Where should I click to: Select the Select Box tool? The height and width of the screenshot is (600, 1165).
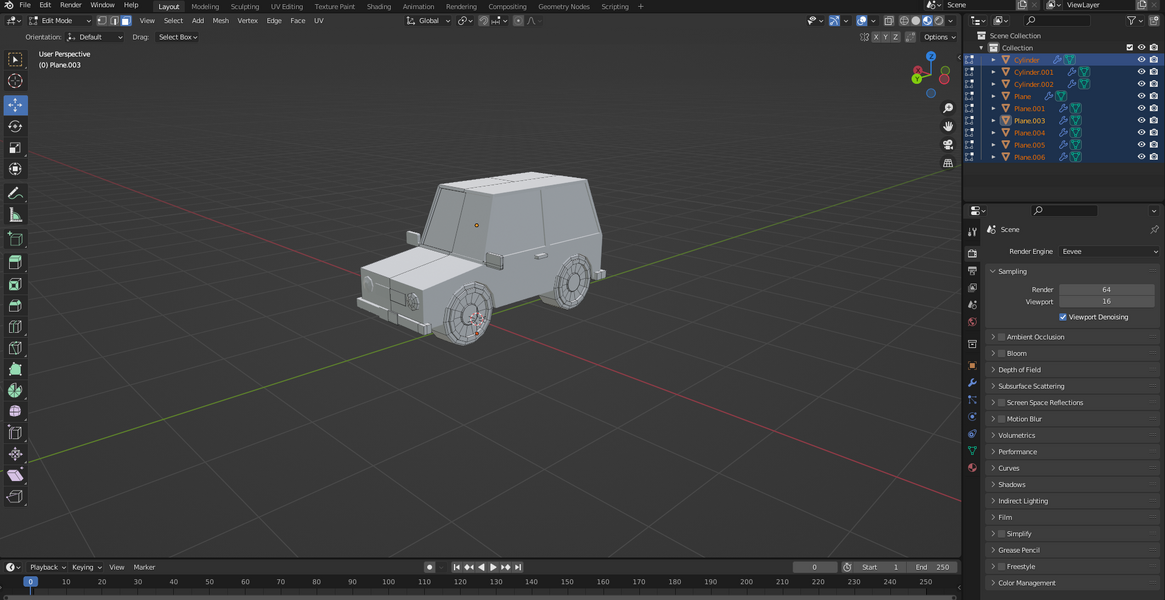point(15,59)
